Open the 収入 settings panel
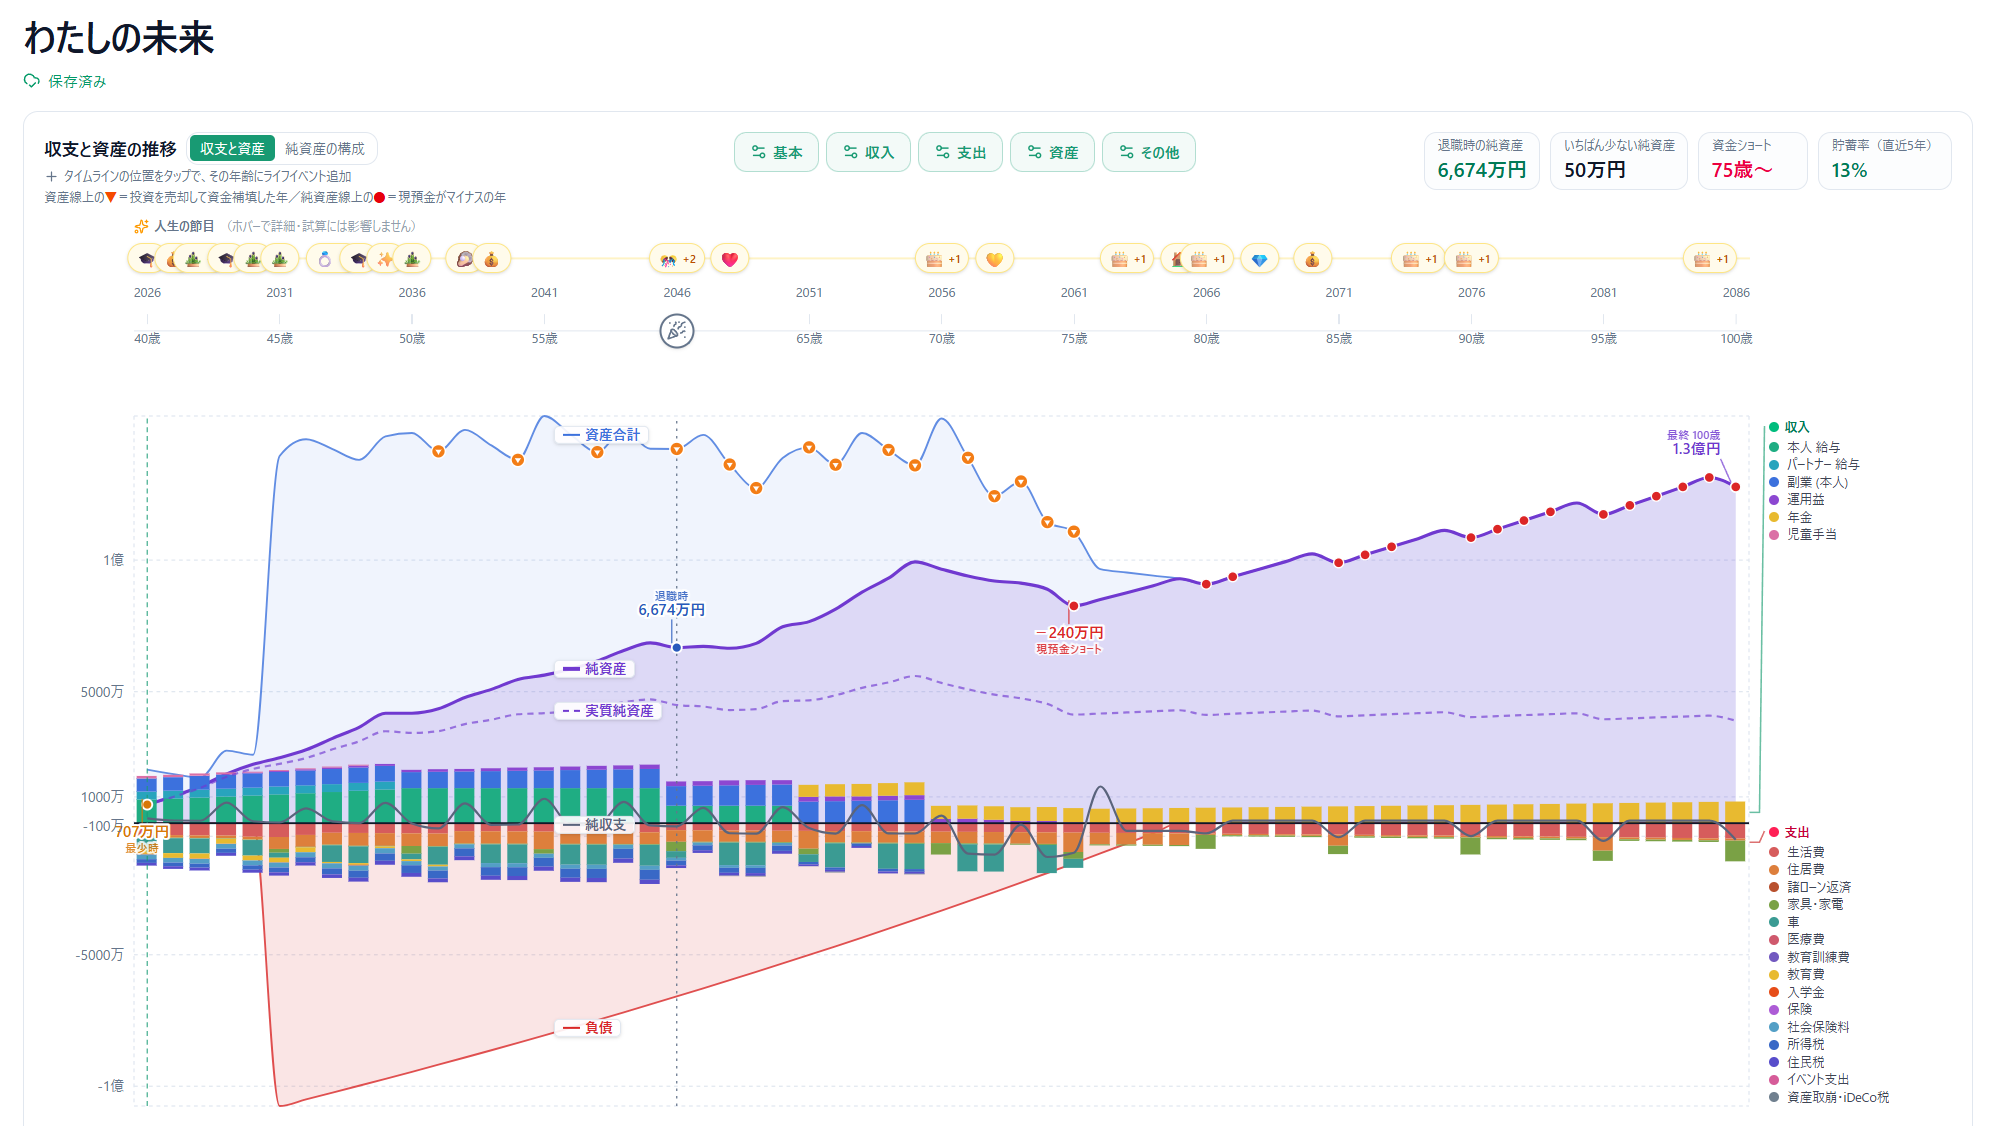Image resolution: width=1992 pixels, height=1126 pixels. [868, 152]
